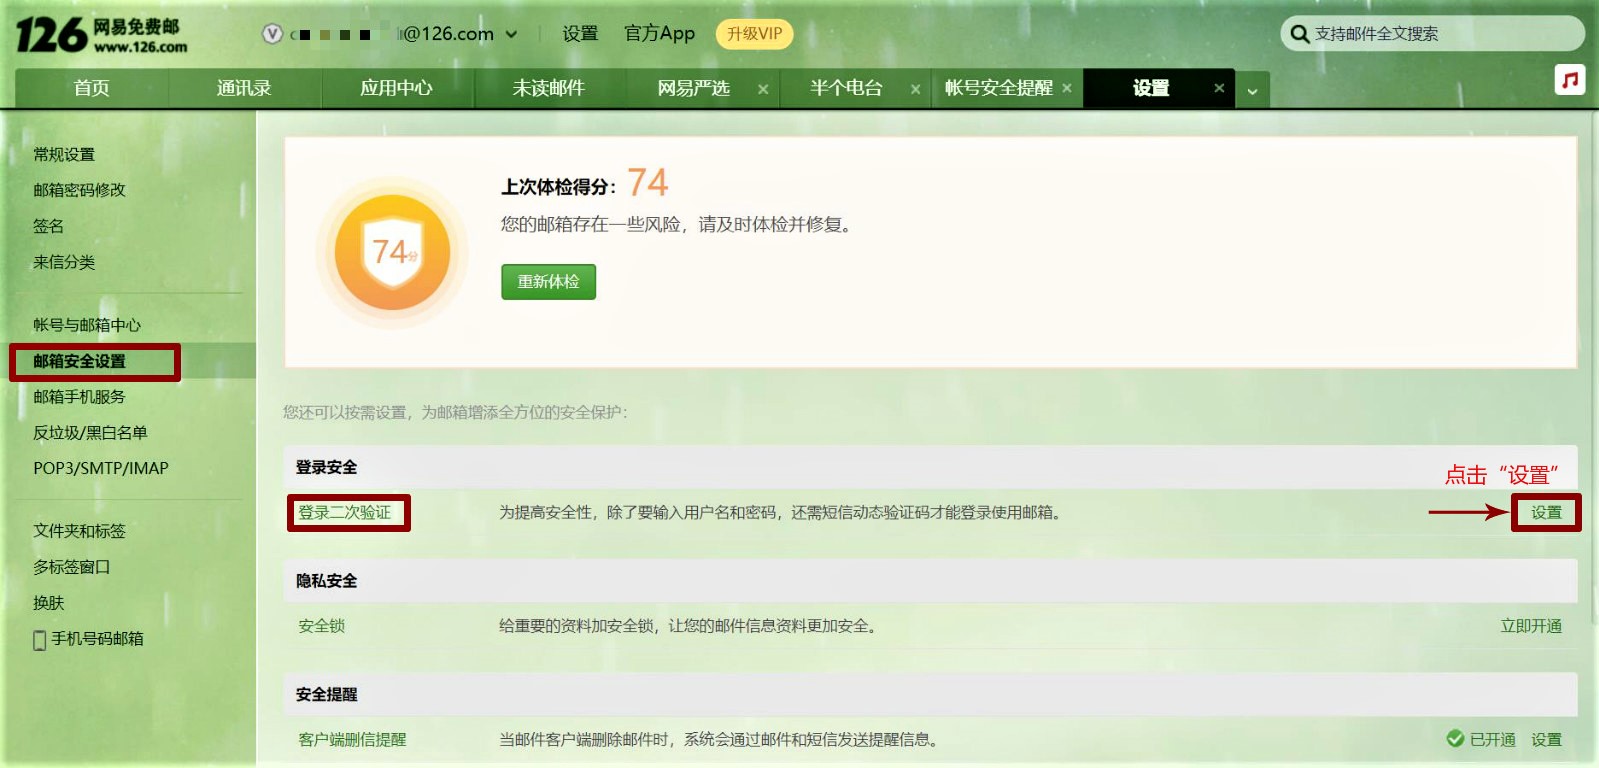Open the tab overflow dropdown chevron
This screenshot has height=768, width=1599.
tap(1252, 91)
